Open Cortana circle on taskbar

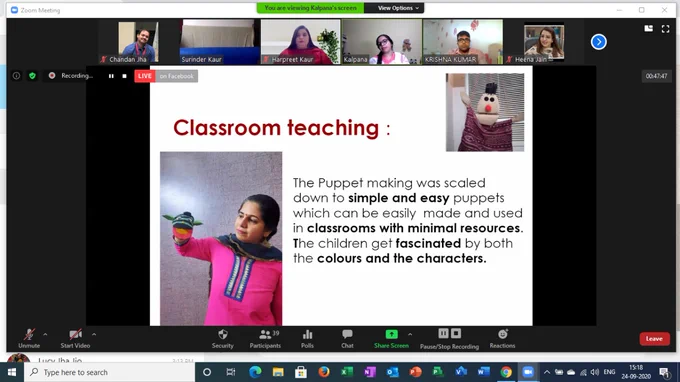207,372
